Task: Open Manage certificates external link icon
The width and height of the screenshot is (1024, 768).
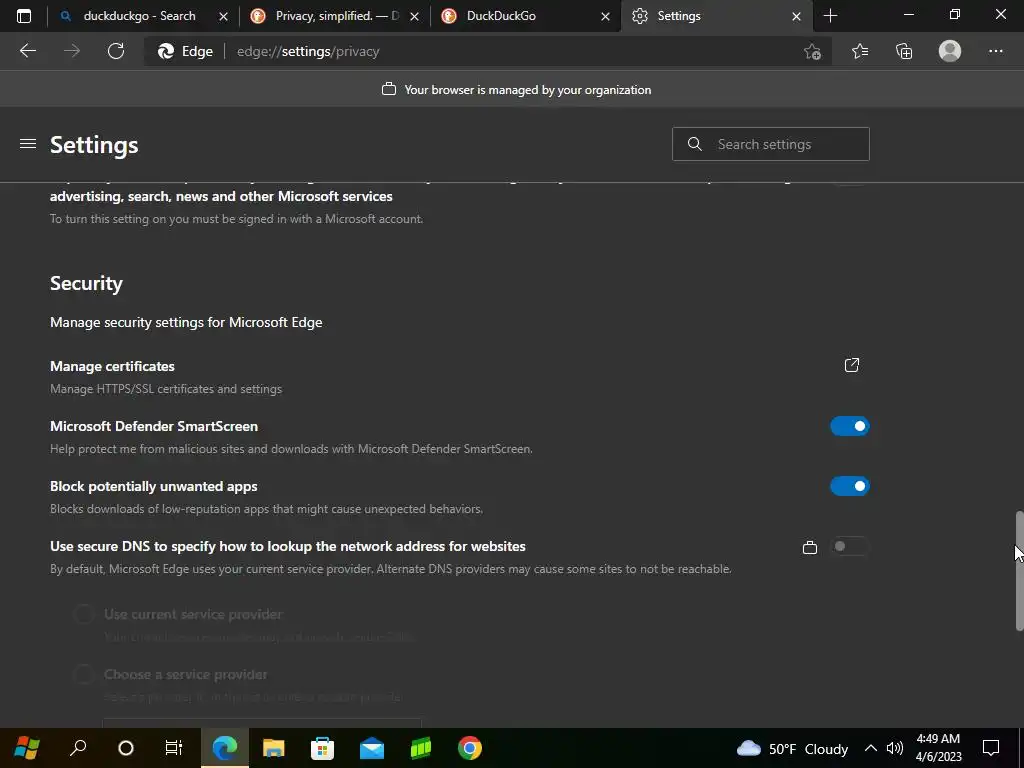Action: pyautogui.click(x=852, y=365)
